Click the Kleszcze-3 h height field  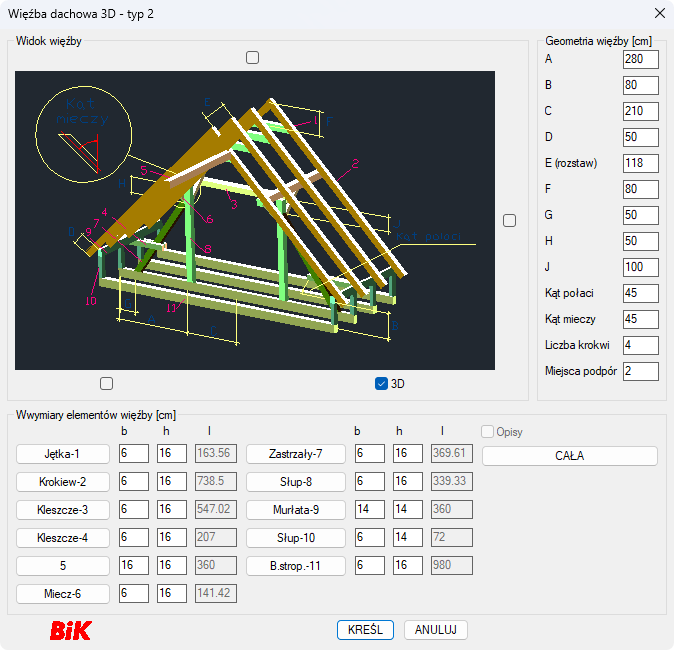click(x=172, y=509)
